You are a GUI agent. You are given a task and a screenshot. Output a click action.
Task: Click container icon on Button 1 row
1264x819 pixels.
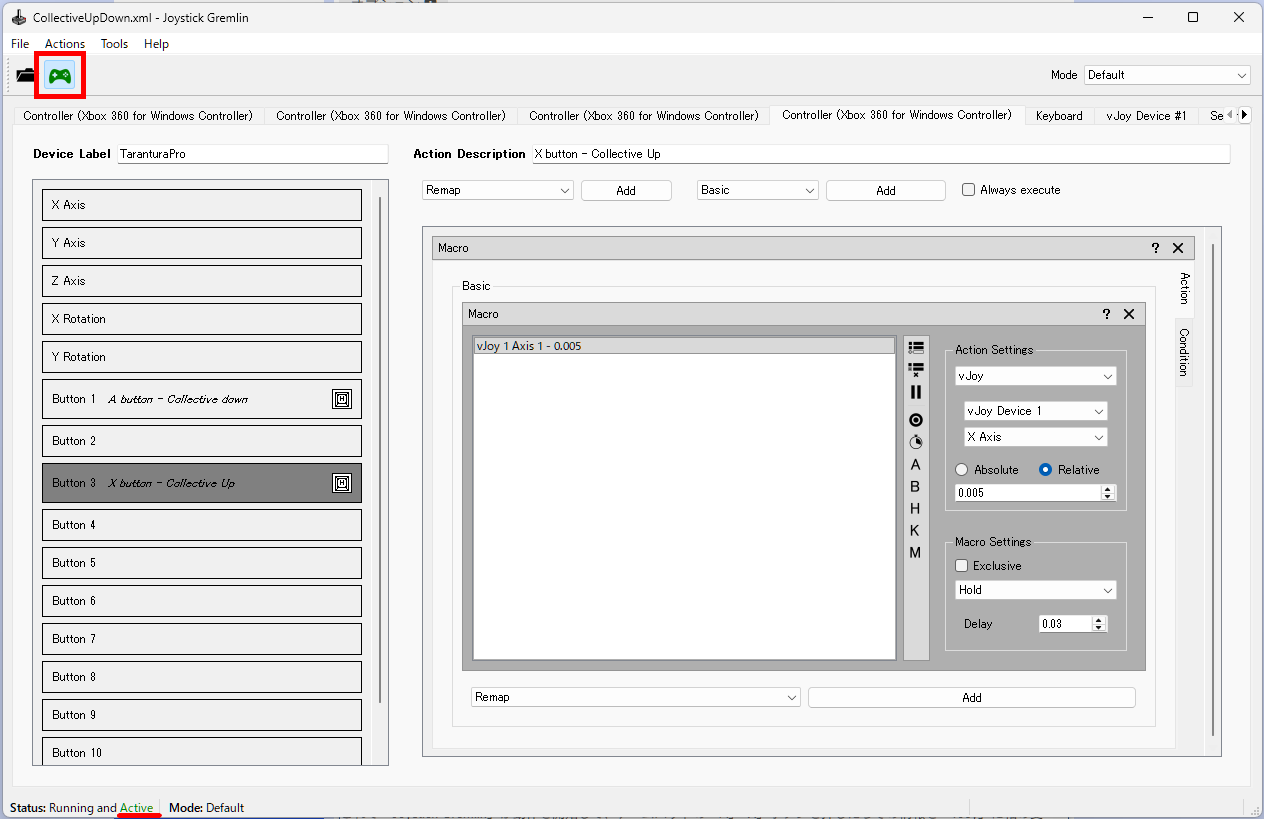click(x=342, y=399)
